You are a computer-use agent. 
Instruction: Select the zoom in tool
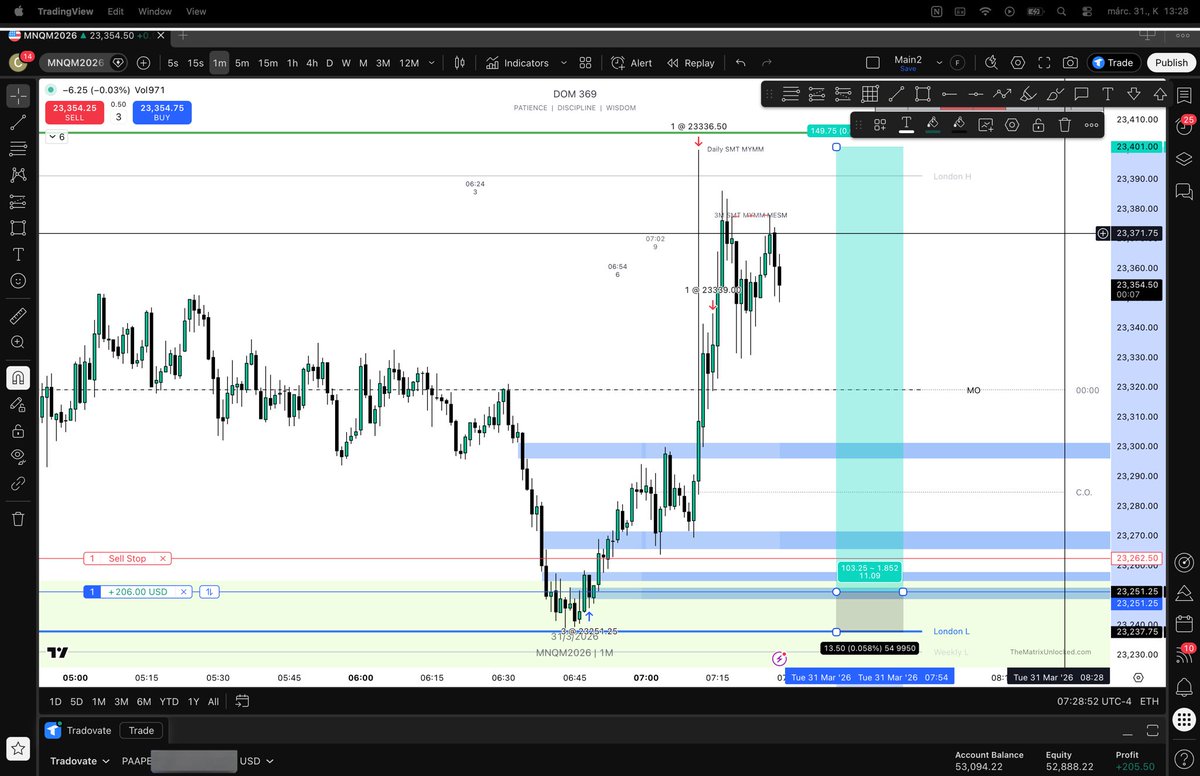tap(18, 342)
